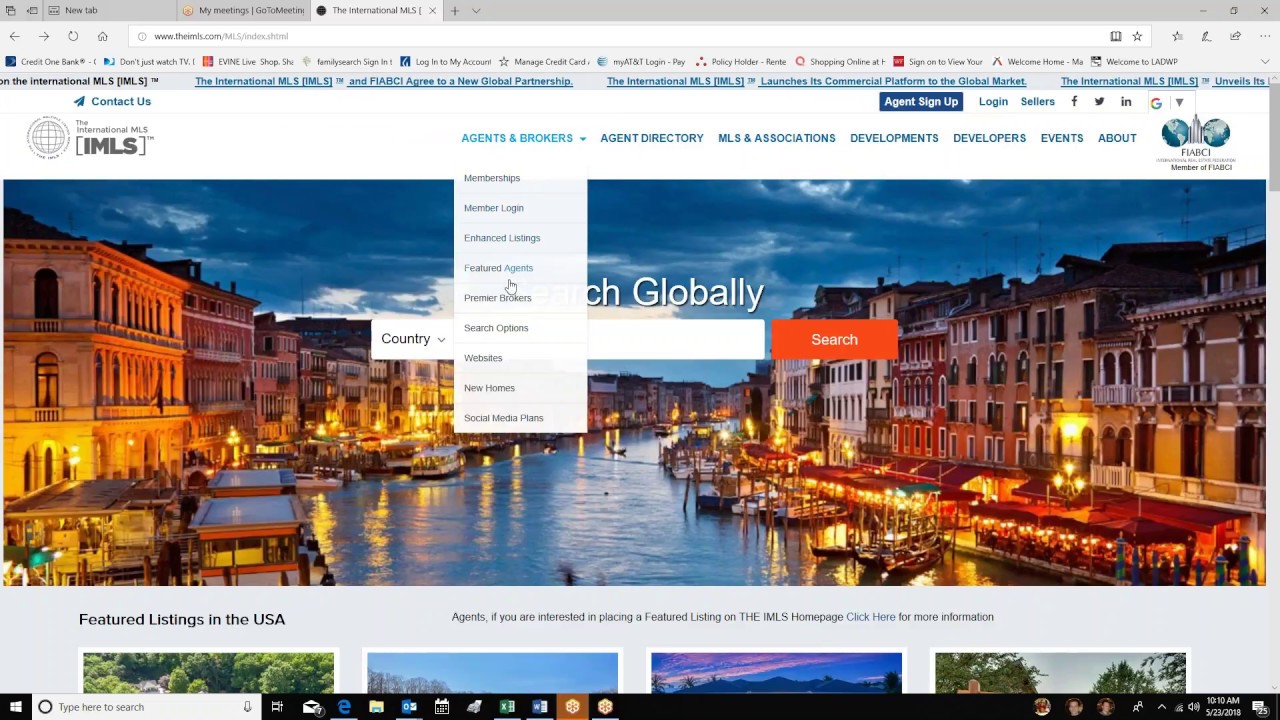Choose Enhanced Listings menu entry
The height and width of the screenshot is (720, 1280).
(502, 238)
